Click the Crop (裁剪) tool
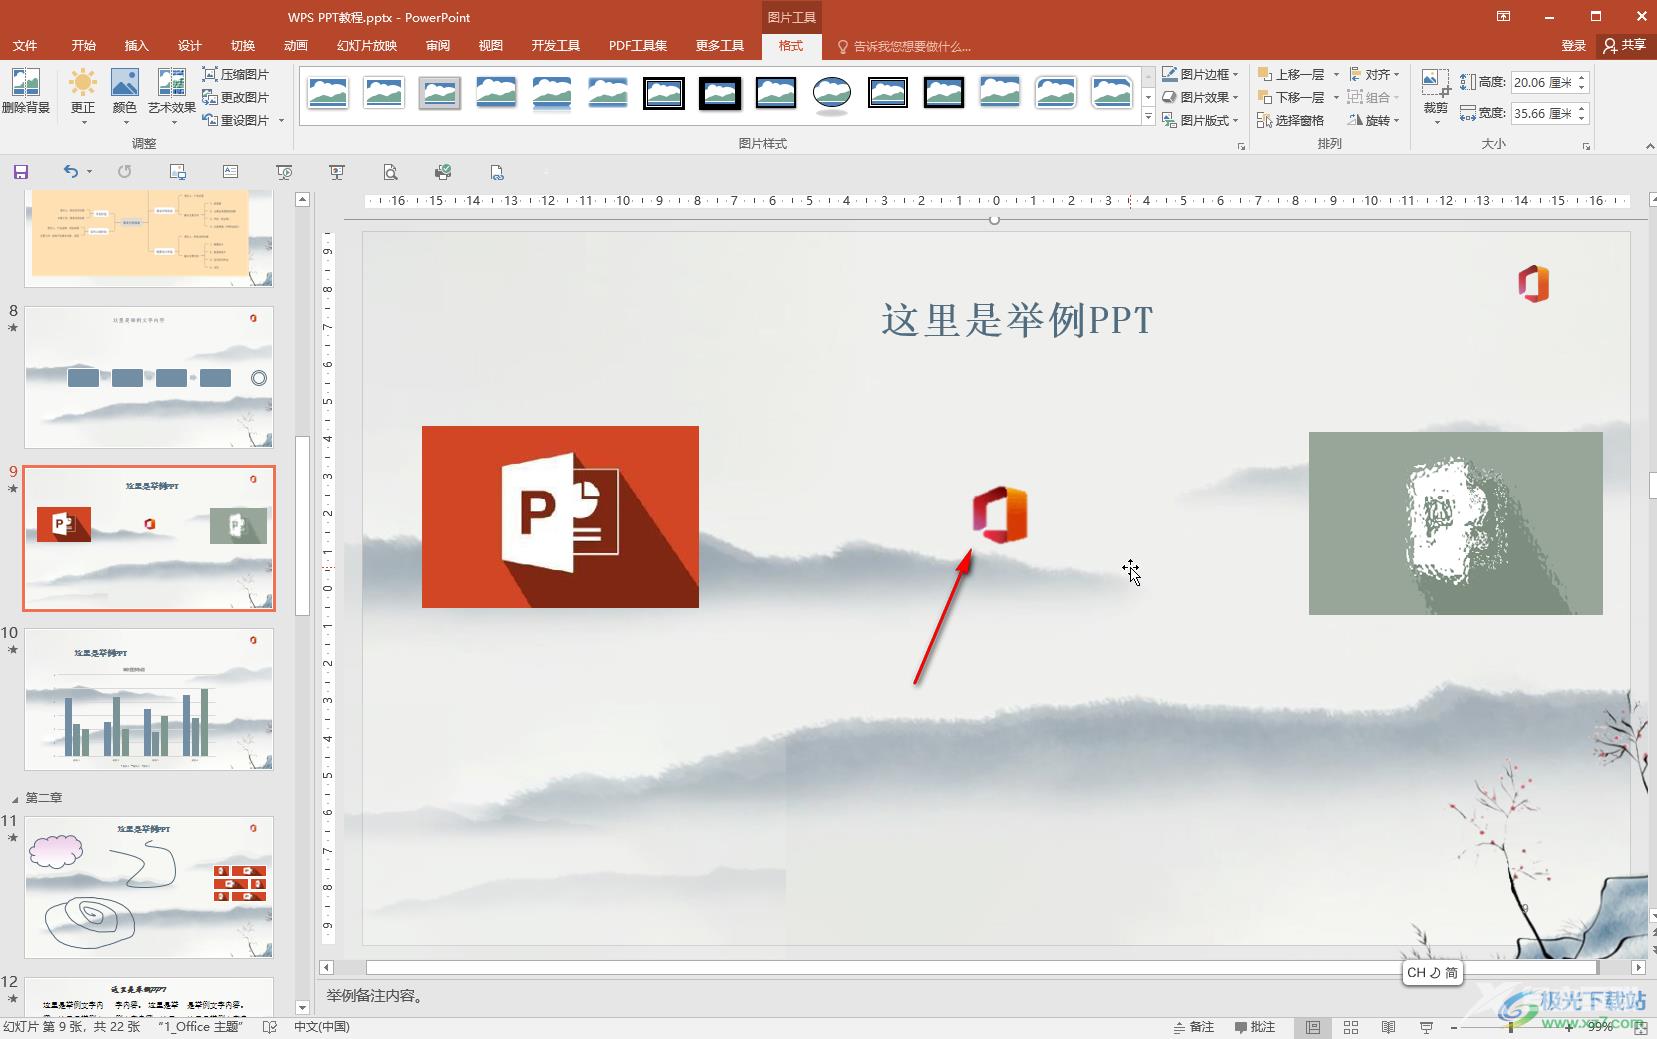The width and height of the screenshot is (1657, 1039). pos(1436,96)
